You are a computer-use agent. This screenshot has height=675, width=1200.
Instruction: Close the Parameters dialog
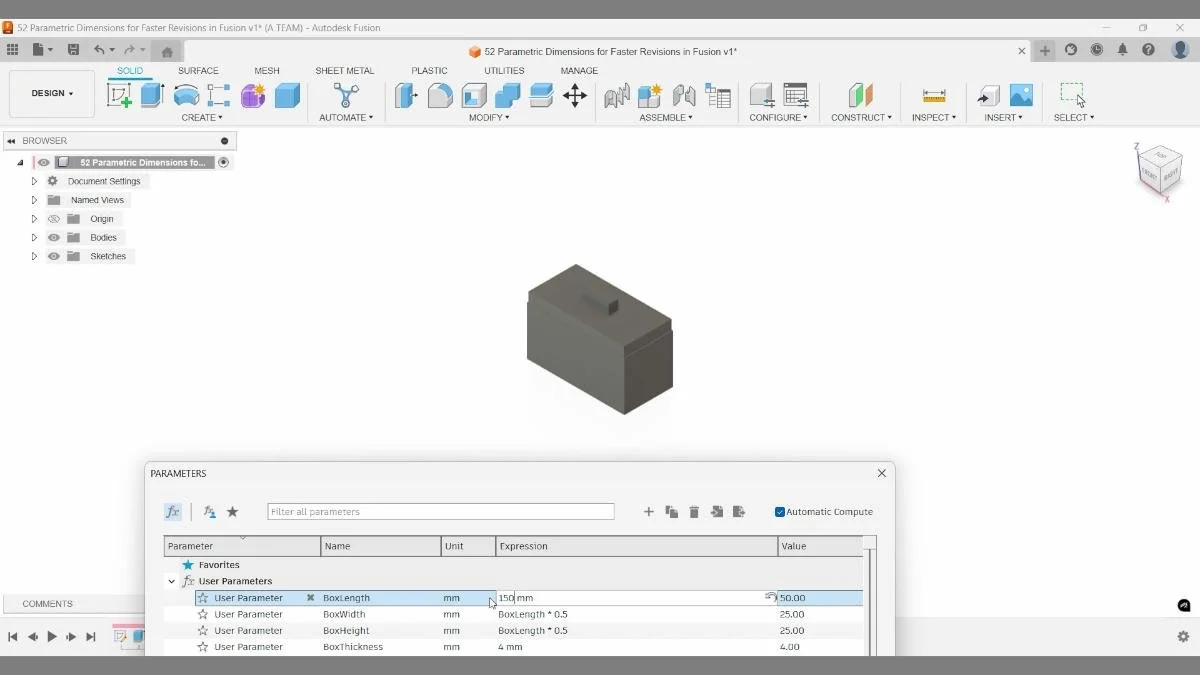(881, 473)
